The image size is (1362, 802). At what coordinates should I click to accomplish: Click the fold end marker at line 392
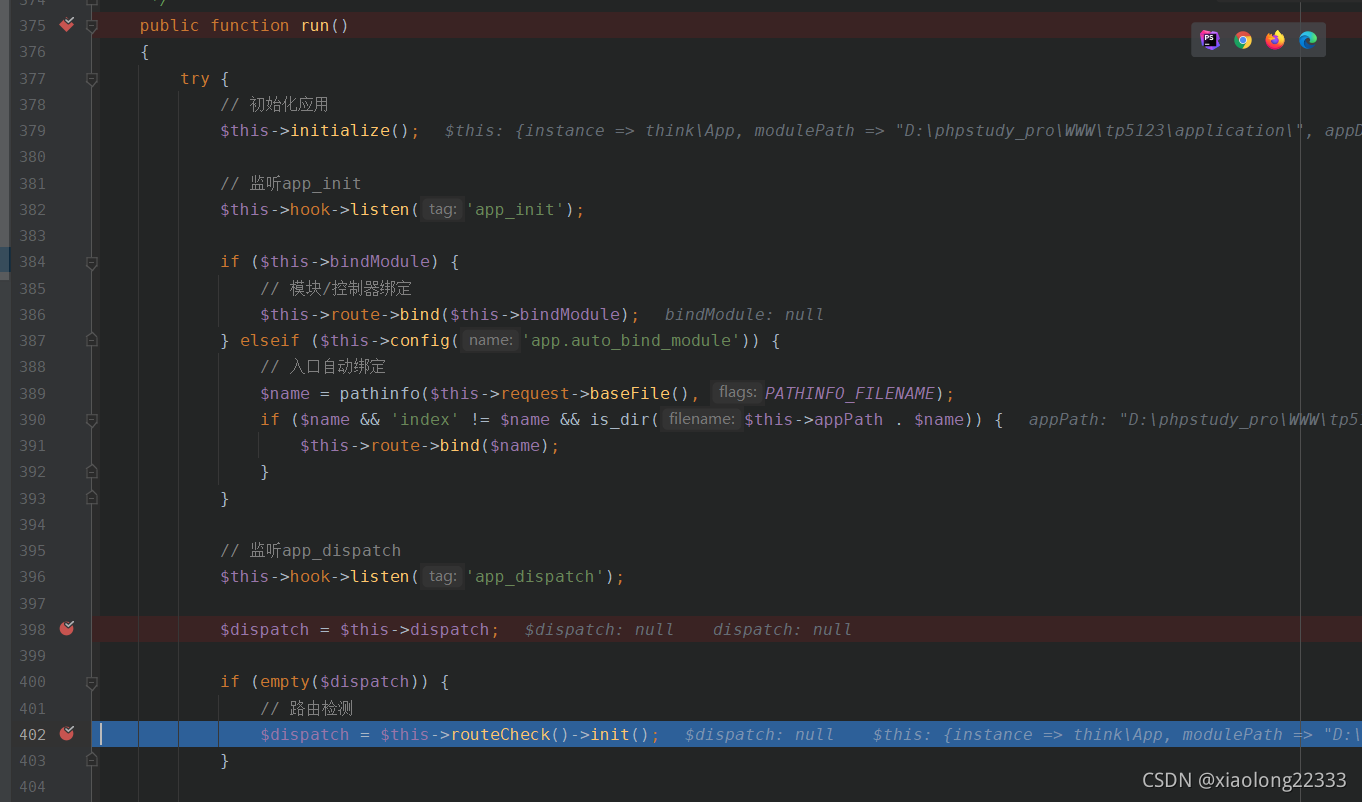[x=92, y=471]
